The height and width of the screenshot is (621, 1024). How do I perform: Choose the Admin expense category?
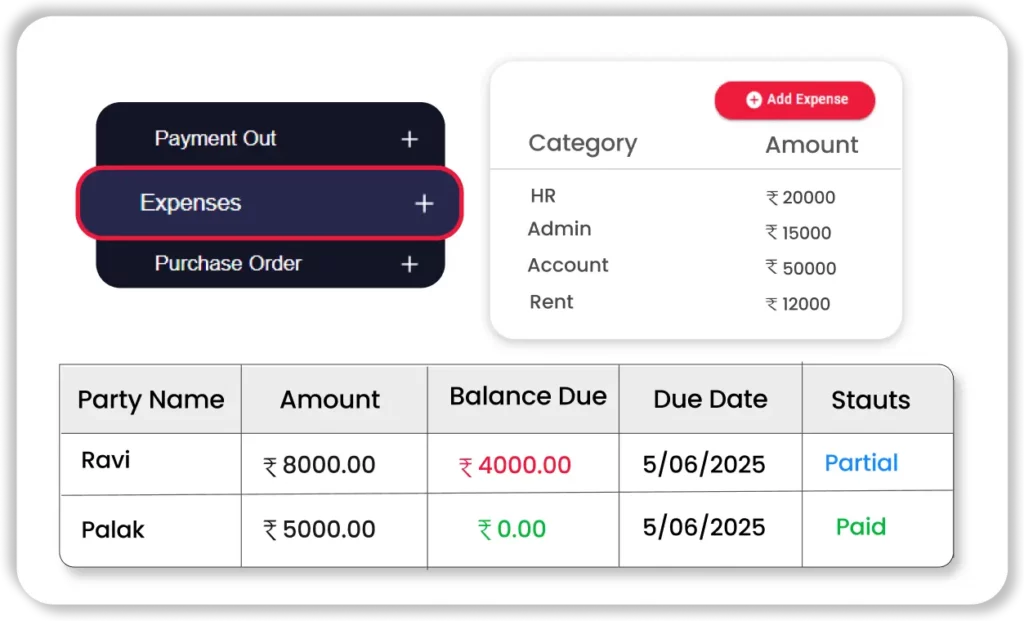coord(559,229)
